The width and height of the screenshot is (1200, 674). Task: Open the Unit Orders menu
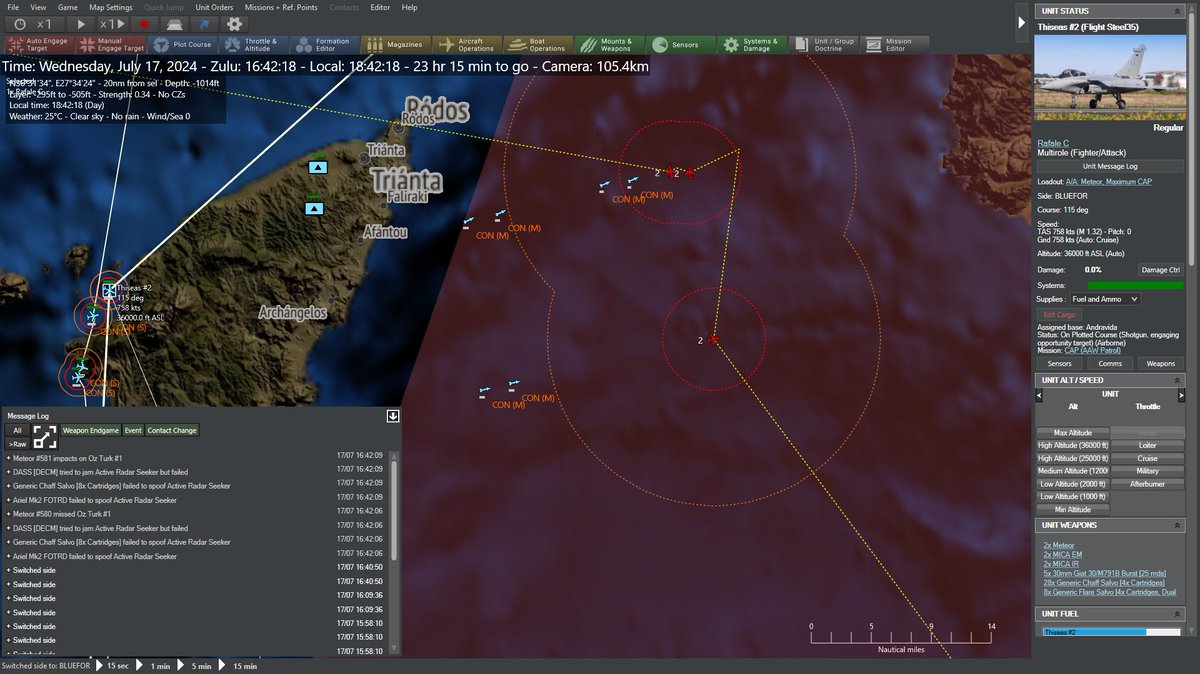214,7
